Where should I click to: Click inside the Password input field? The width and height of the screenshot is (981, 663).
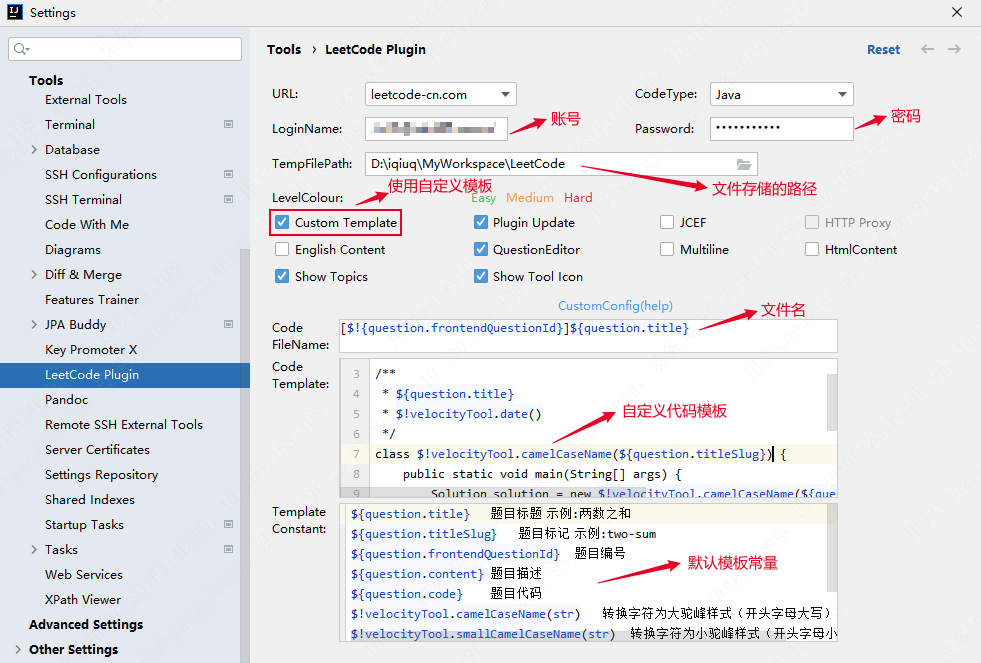point(781,128)
